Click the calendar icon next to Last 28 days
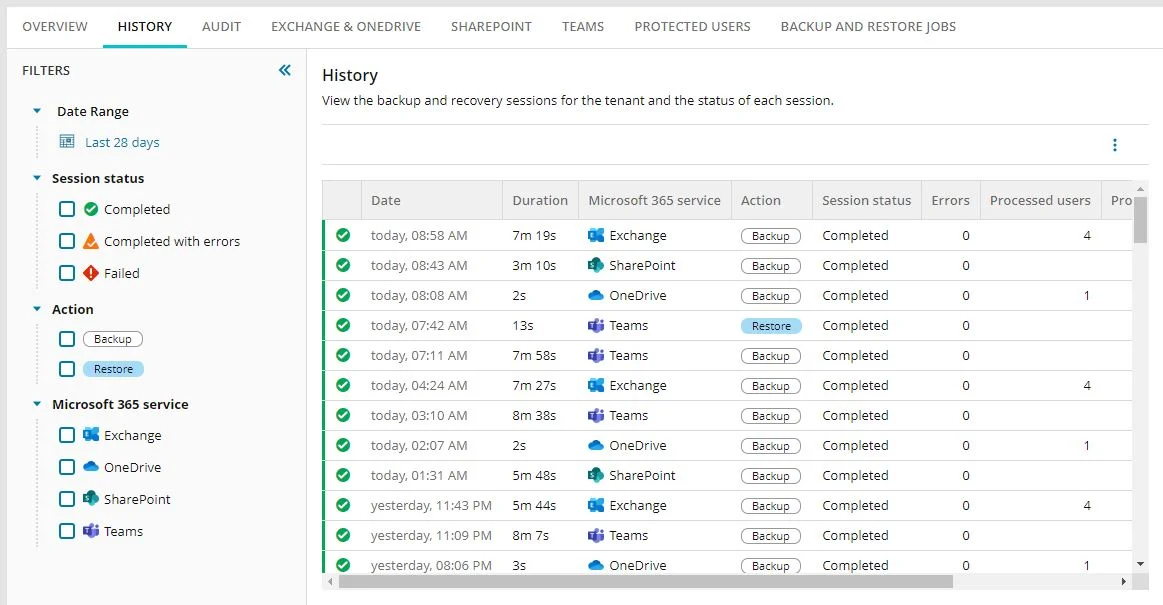This screenshot has width=1163, height=605. tap(68, 141)
